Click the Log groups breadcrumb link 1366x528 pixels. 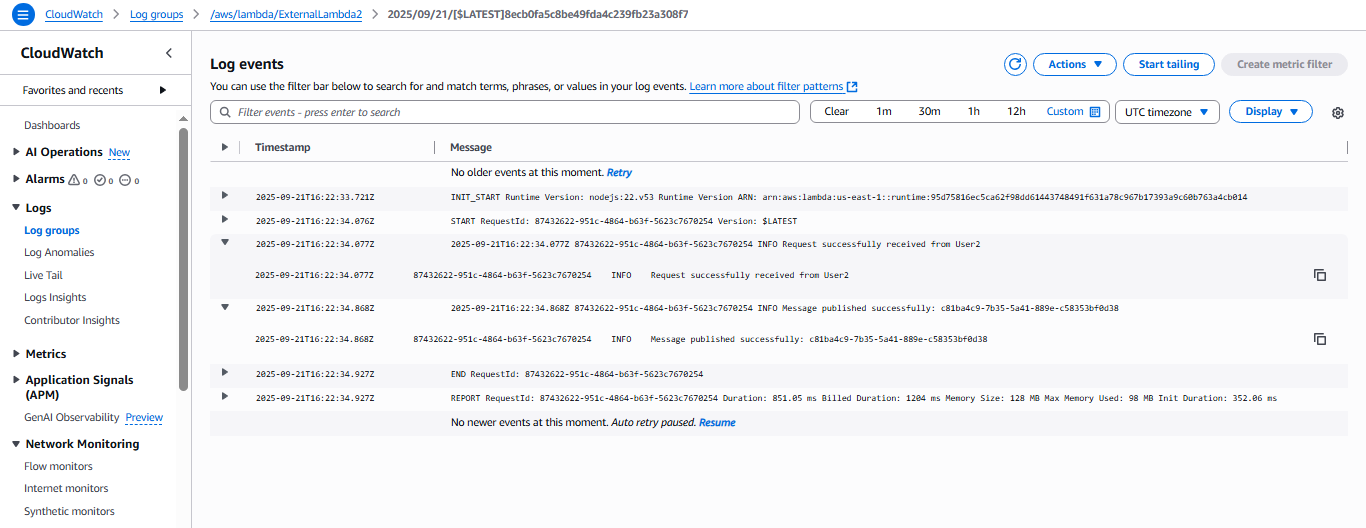[x=157, y=15]
